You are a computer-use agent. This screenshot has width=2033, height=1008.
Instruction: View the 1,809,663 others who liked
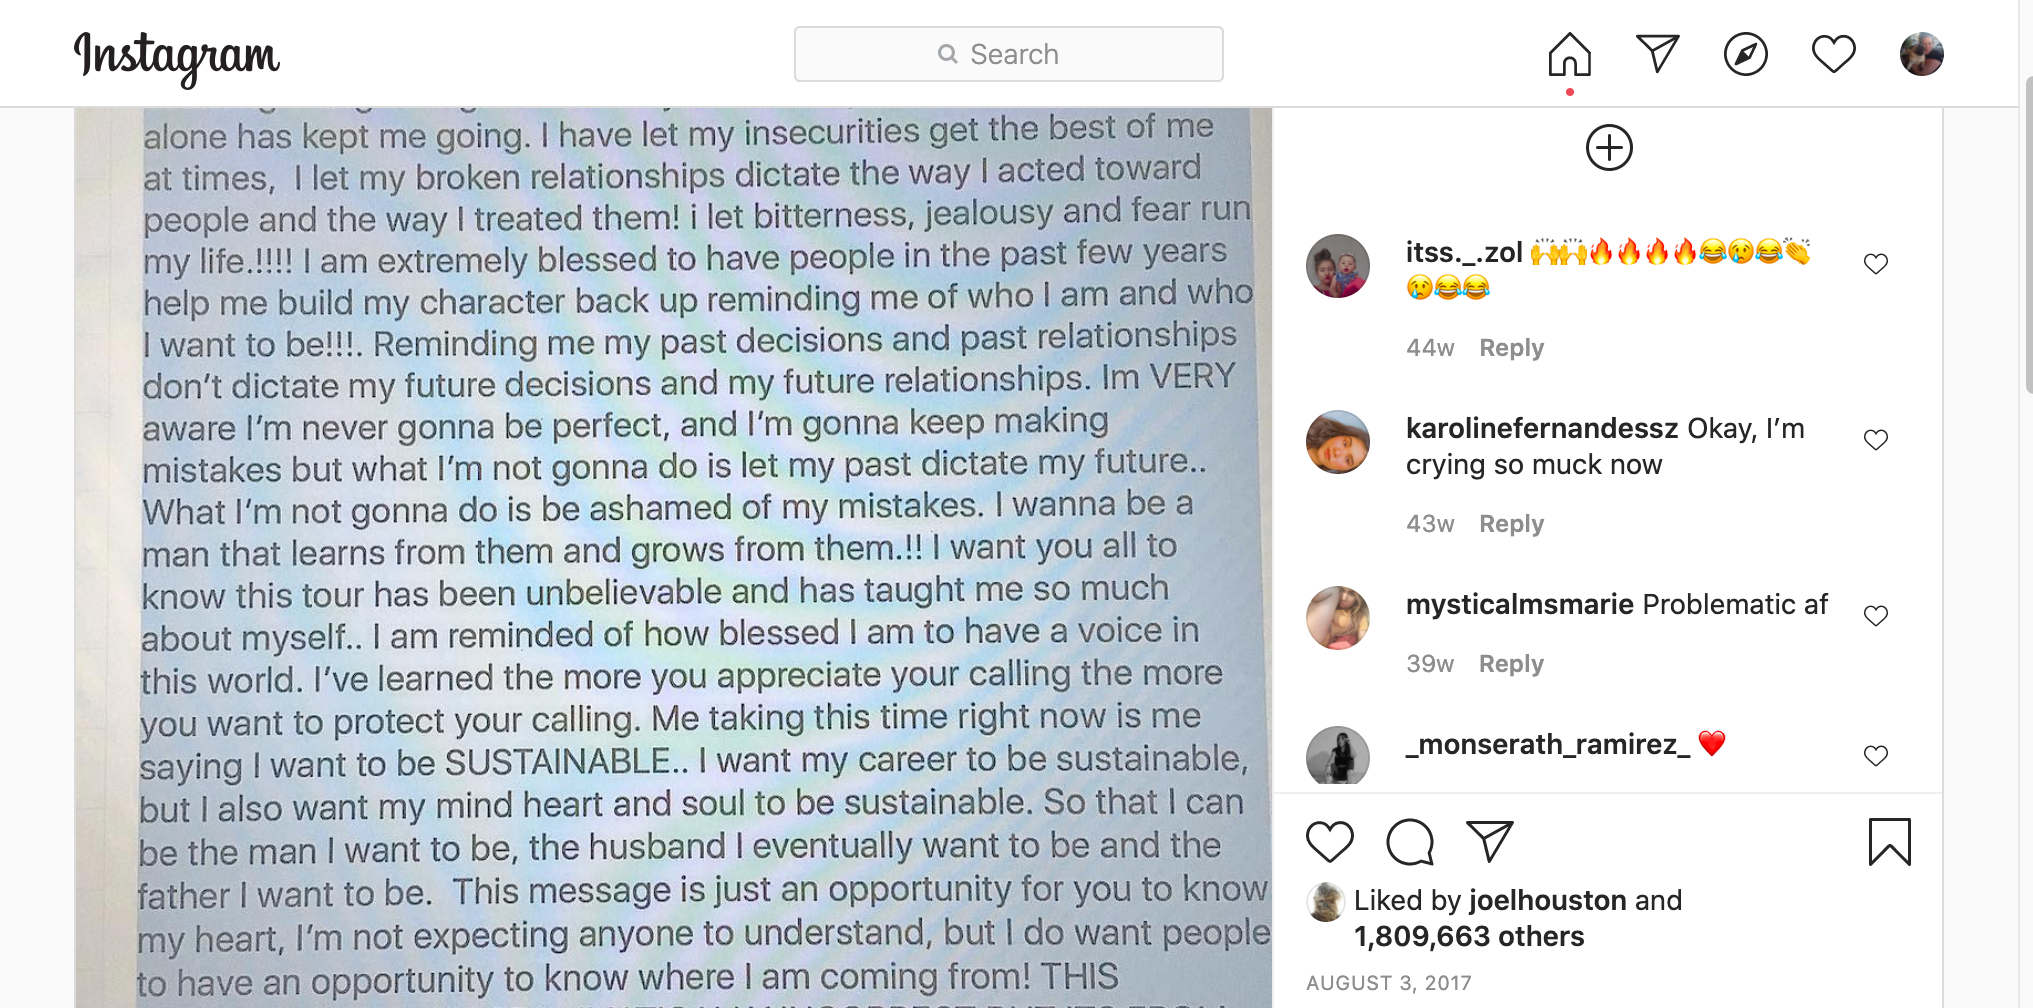pyautogui.click(x=1469, y=937)
